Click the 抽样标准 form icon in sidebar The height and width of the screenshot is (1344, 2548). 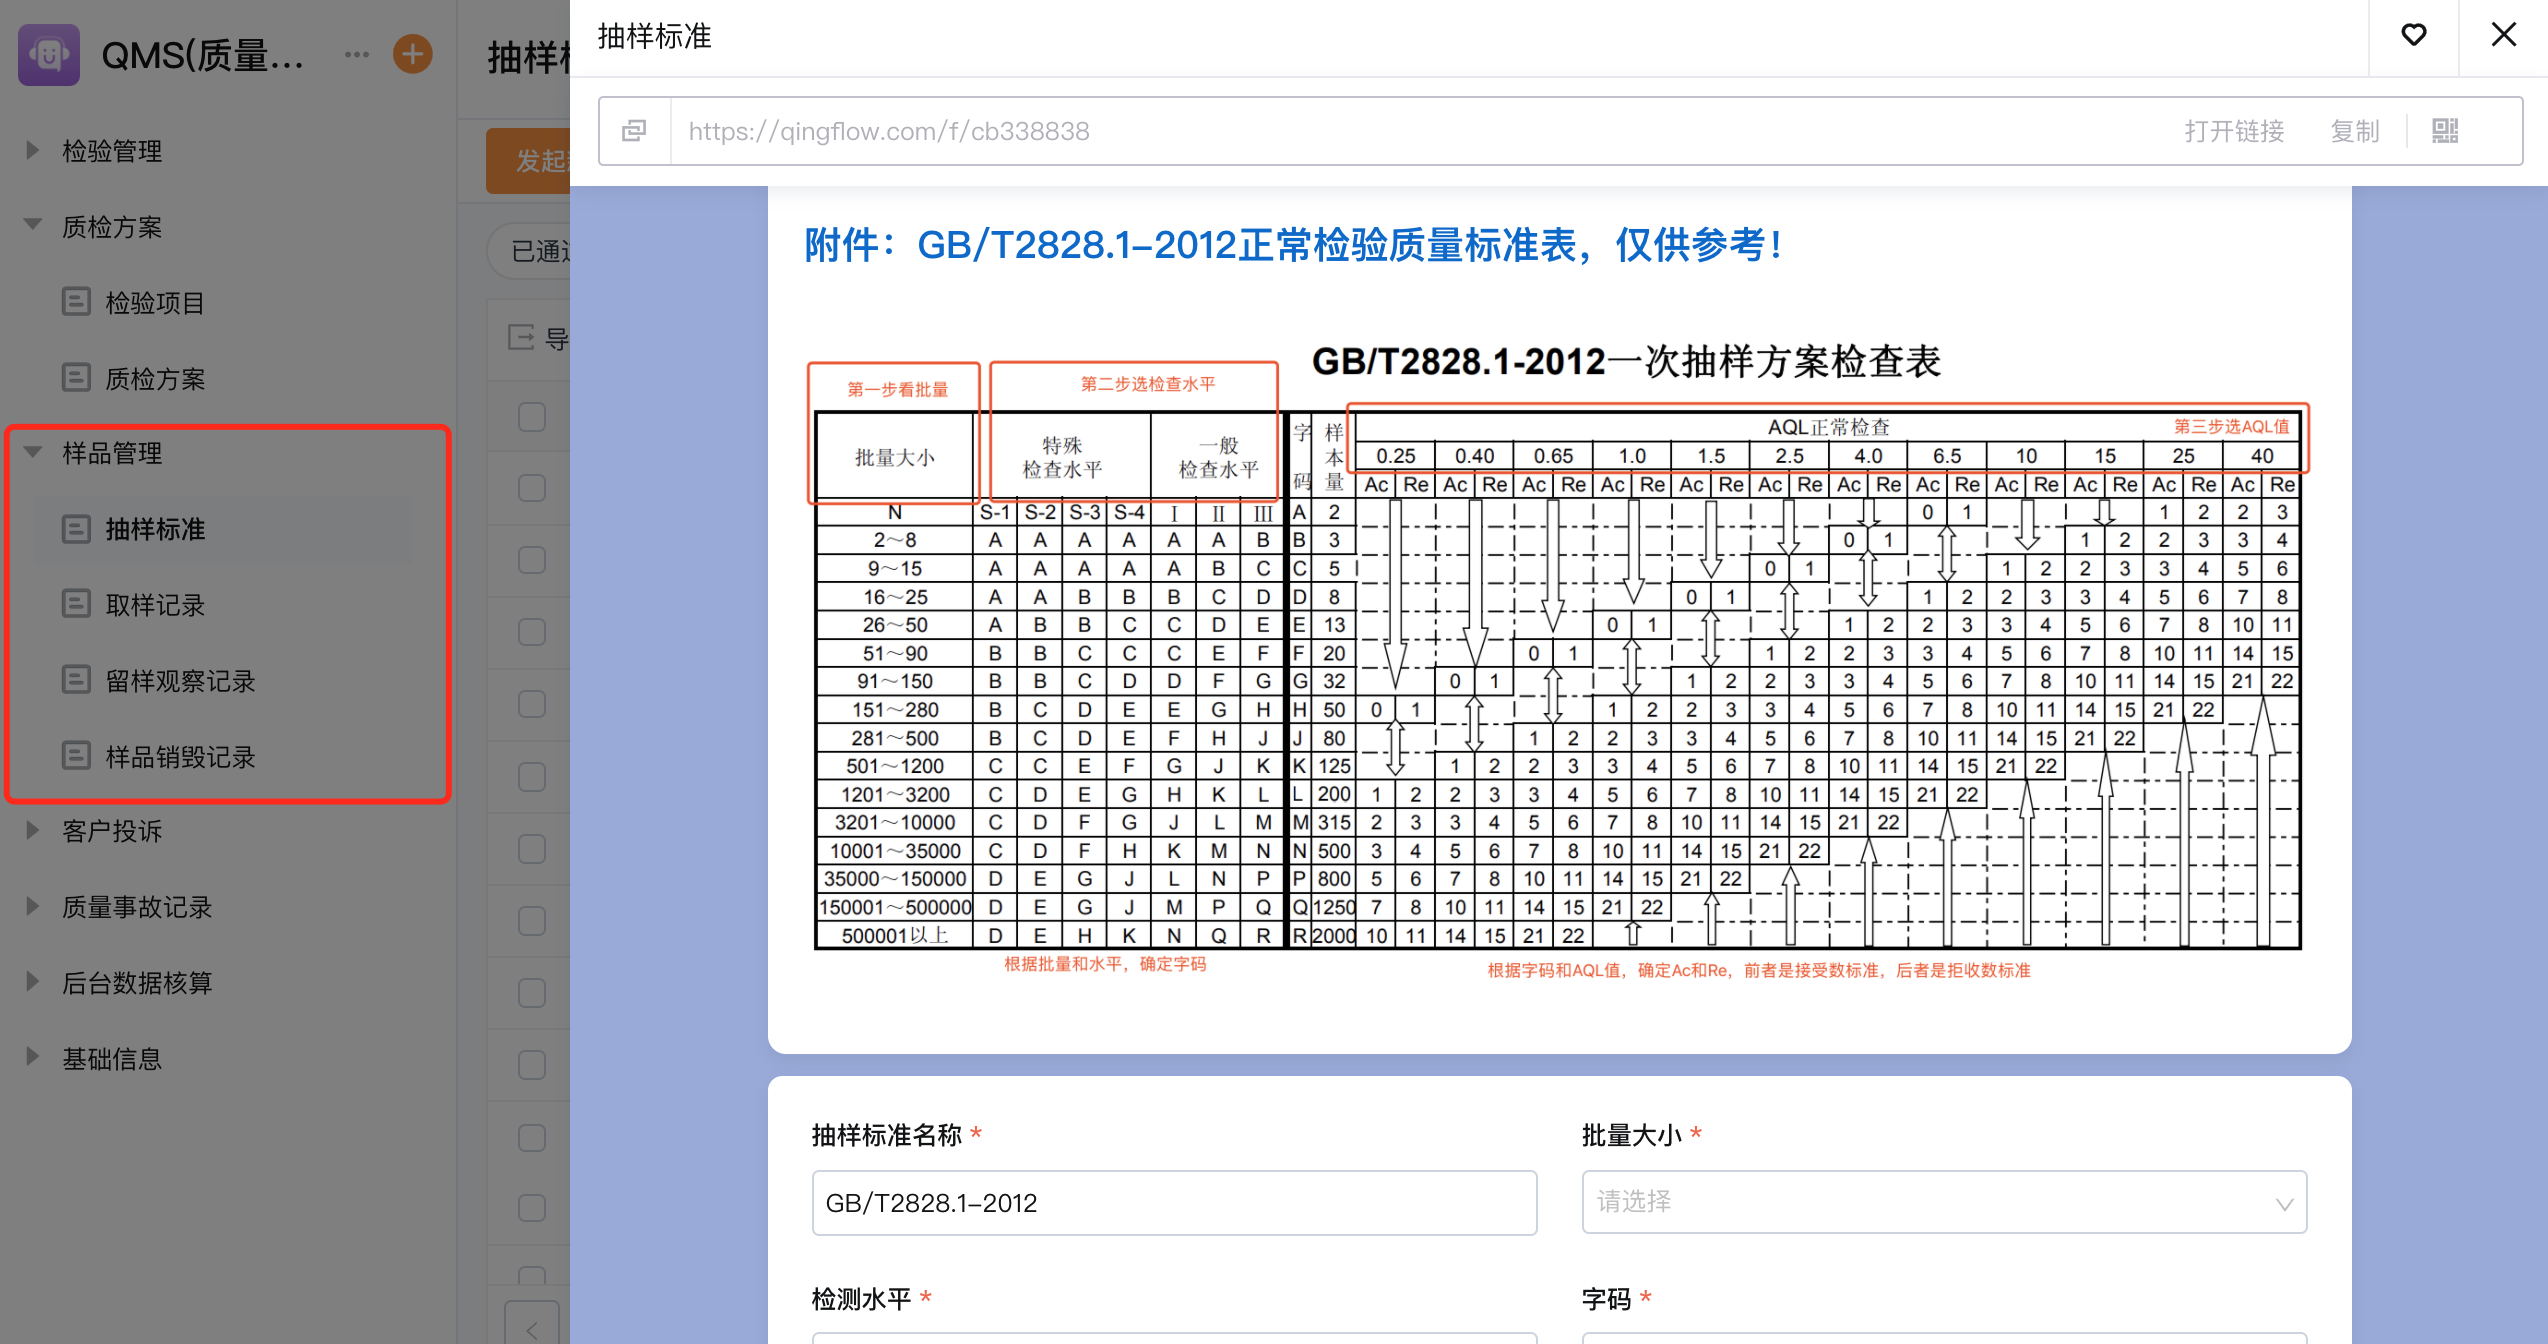click(76, 529)
